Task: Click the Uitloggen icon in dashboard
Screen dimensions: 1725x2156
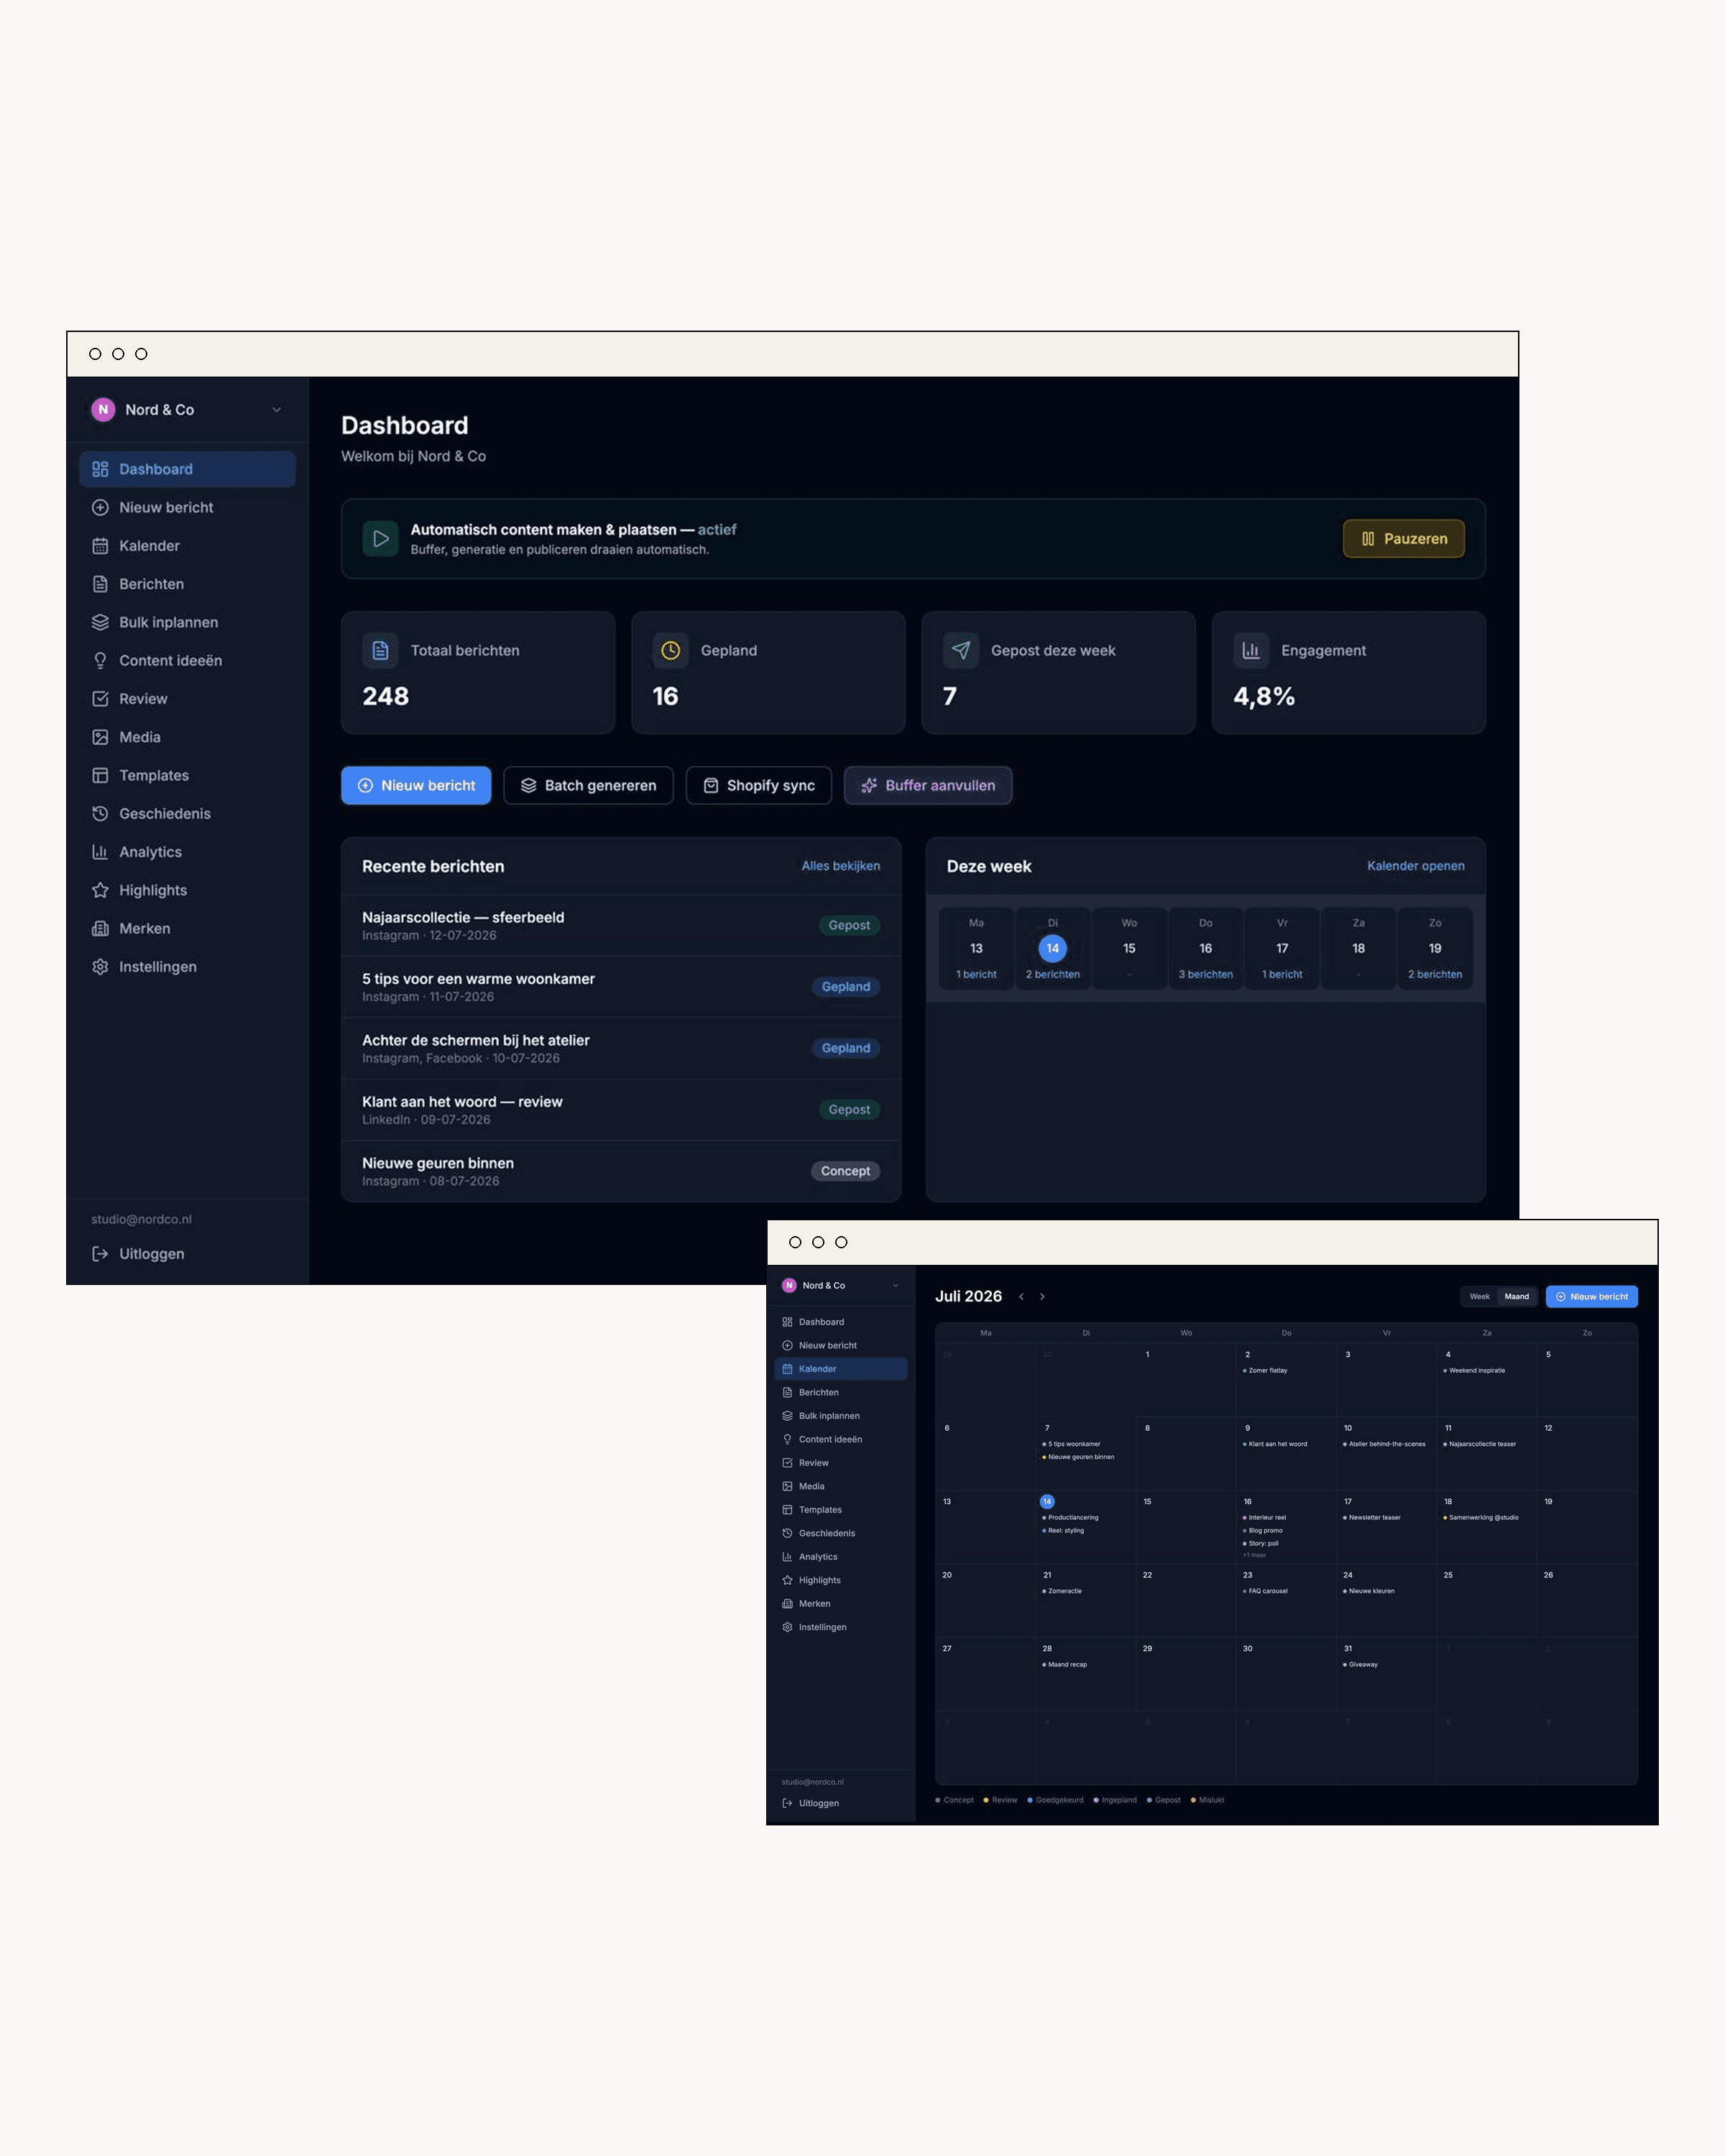Action: 100,1254
